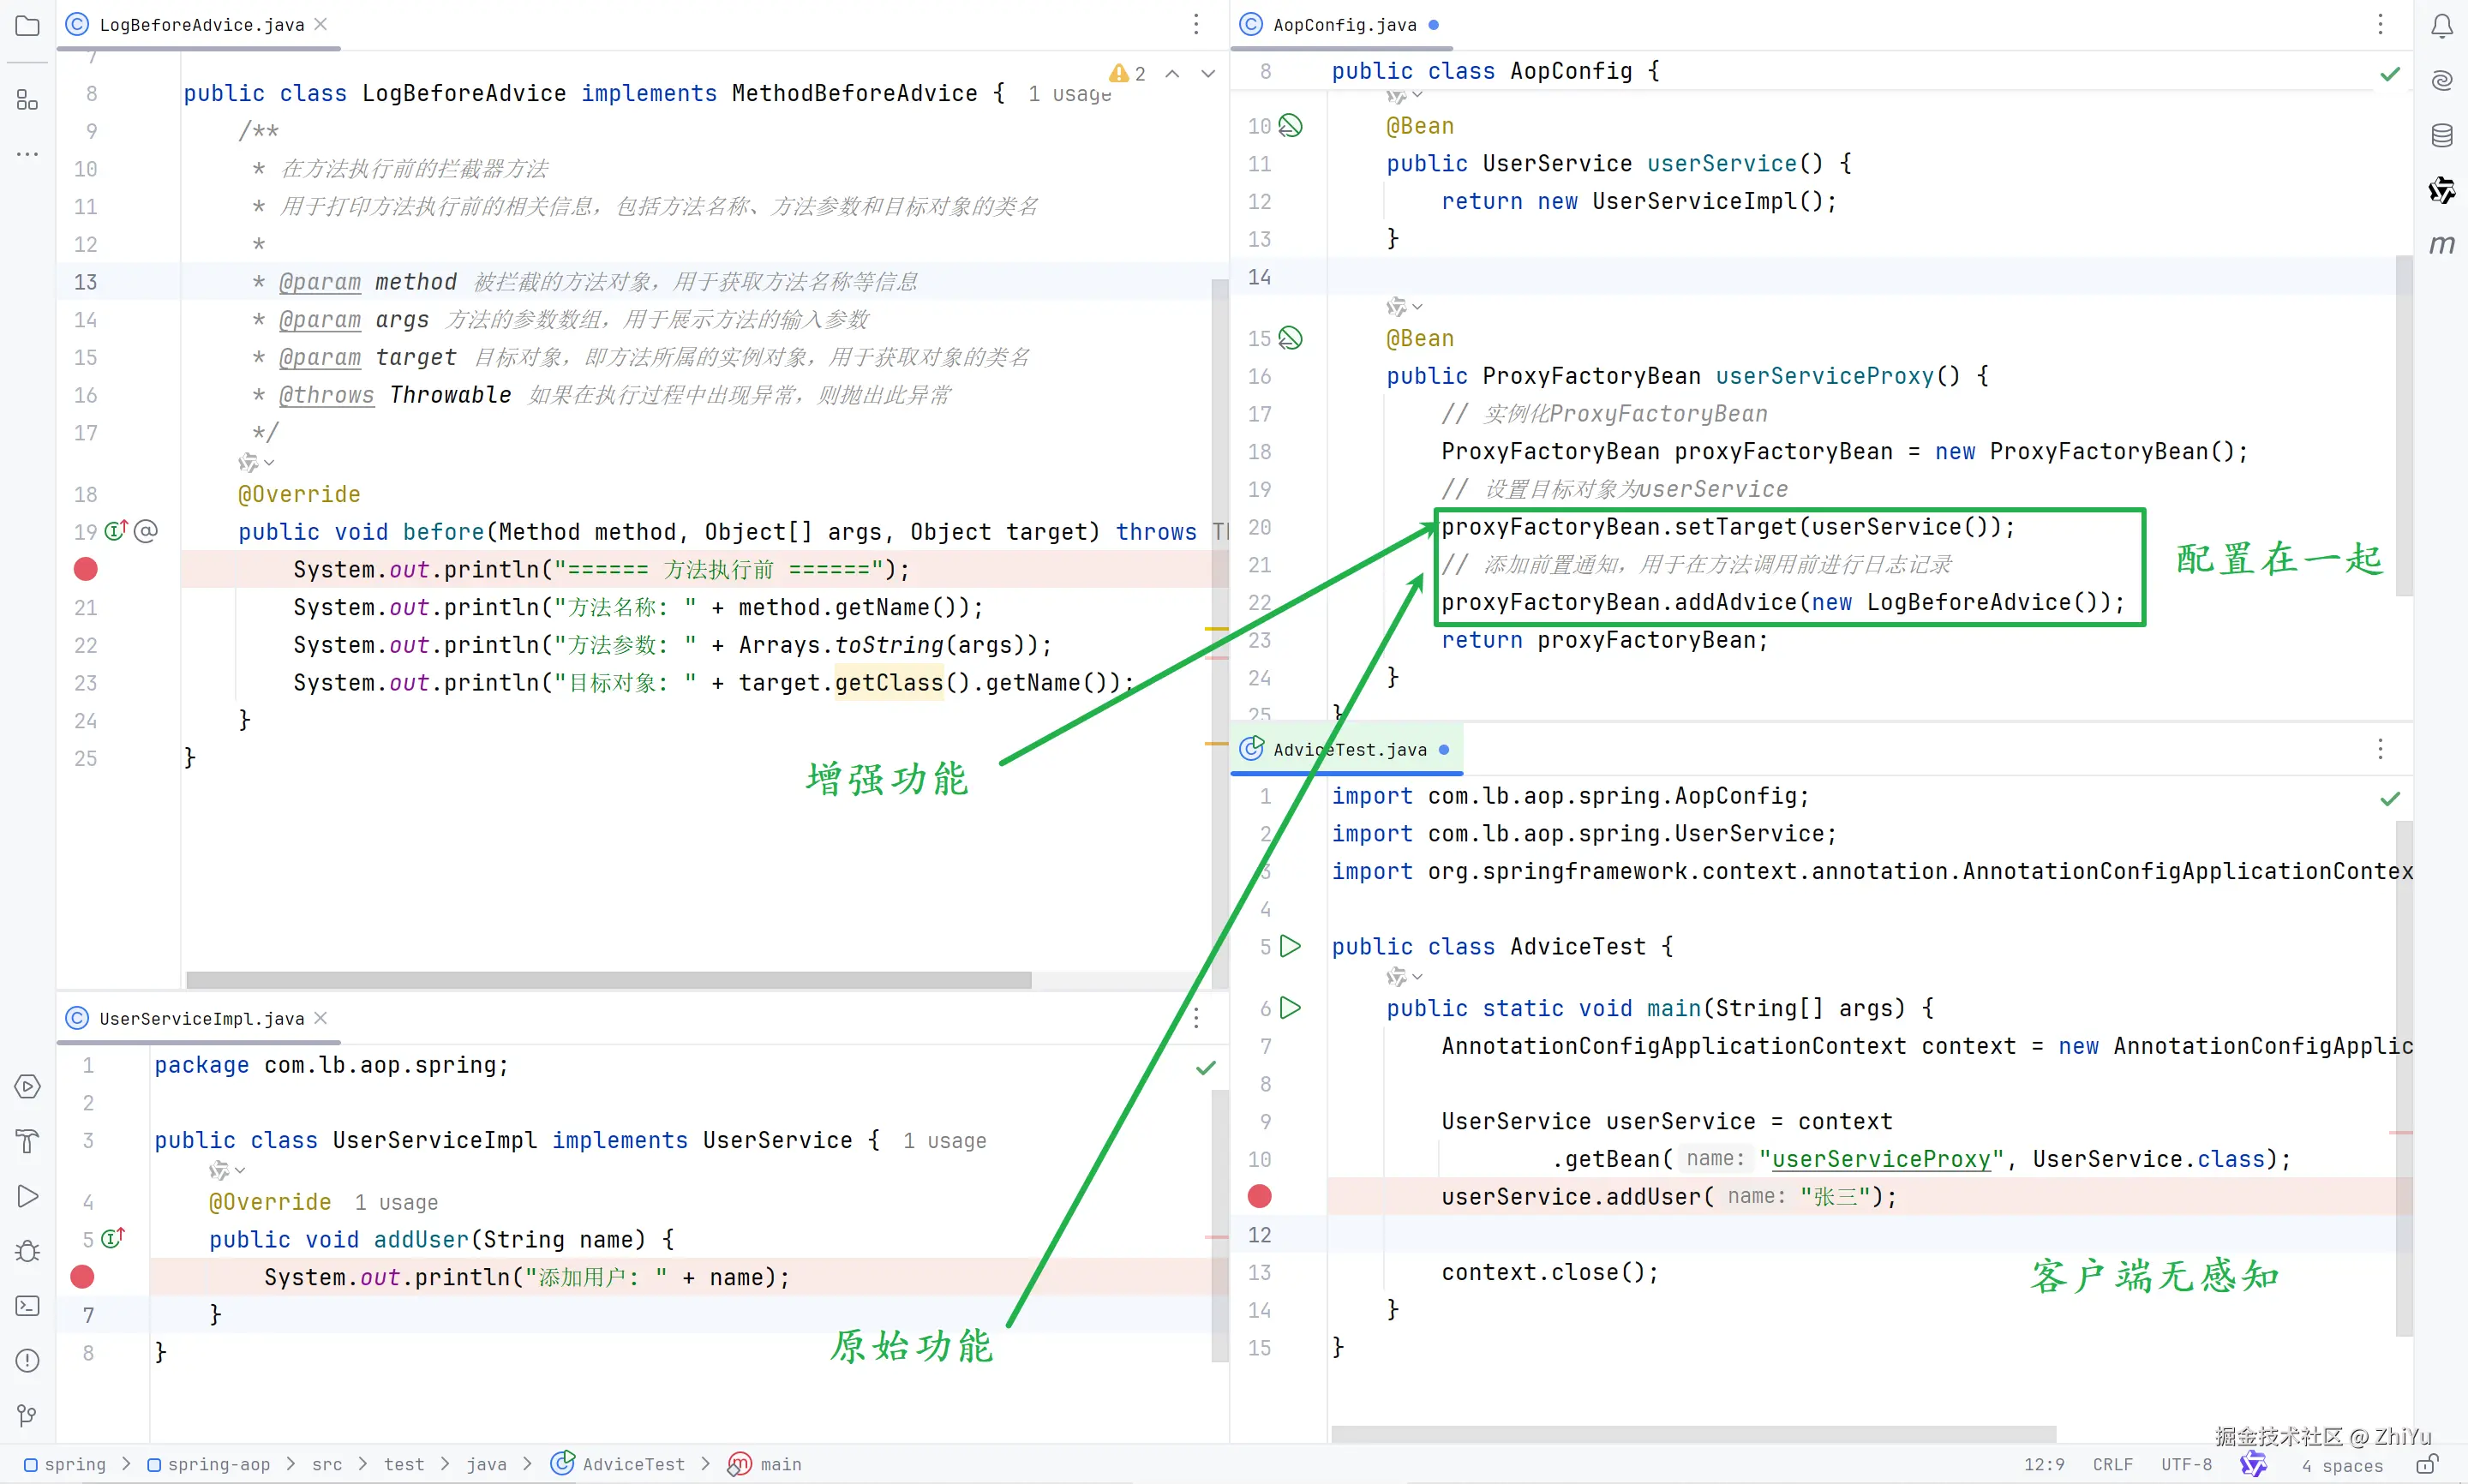Open the Notifications bell icon

click(2441, 26)
